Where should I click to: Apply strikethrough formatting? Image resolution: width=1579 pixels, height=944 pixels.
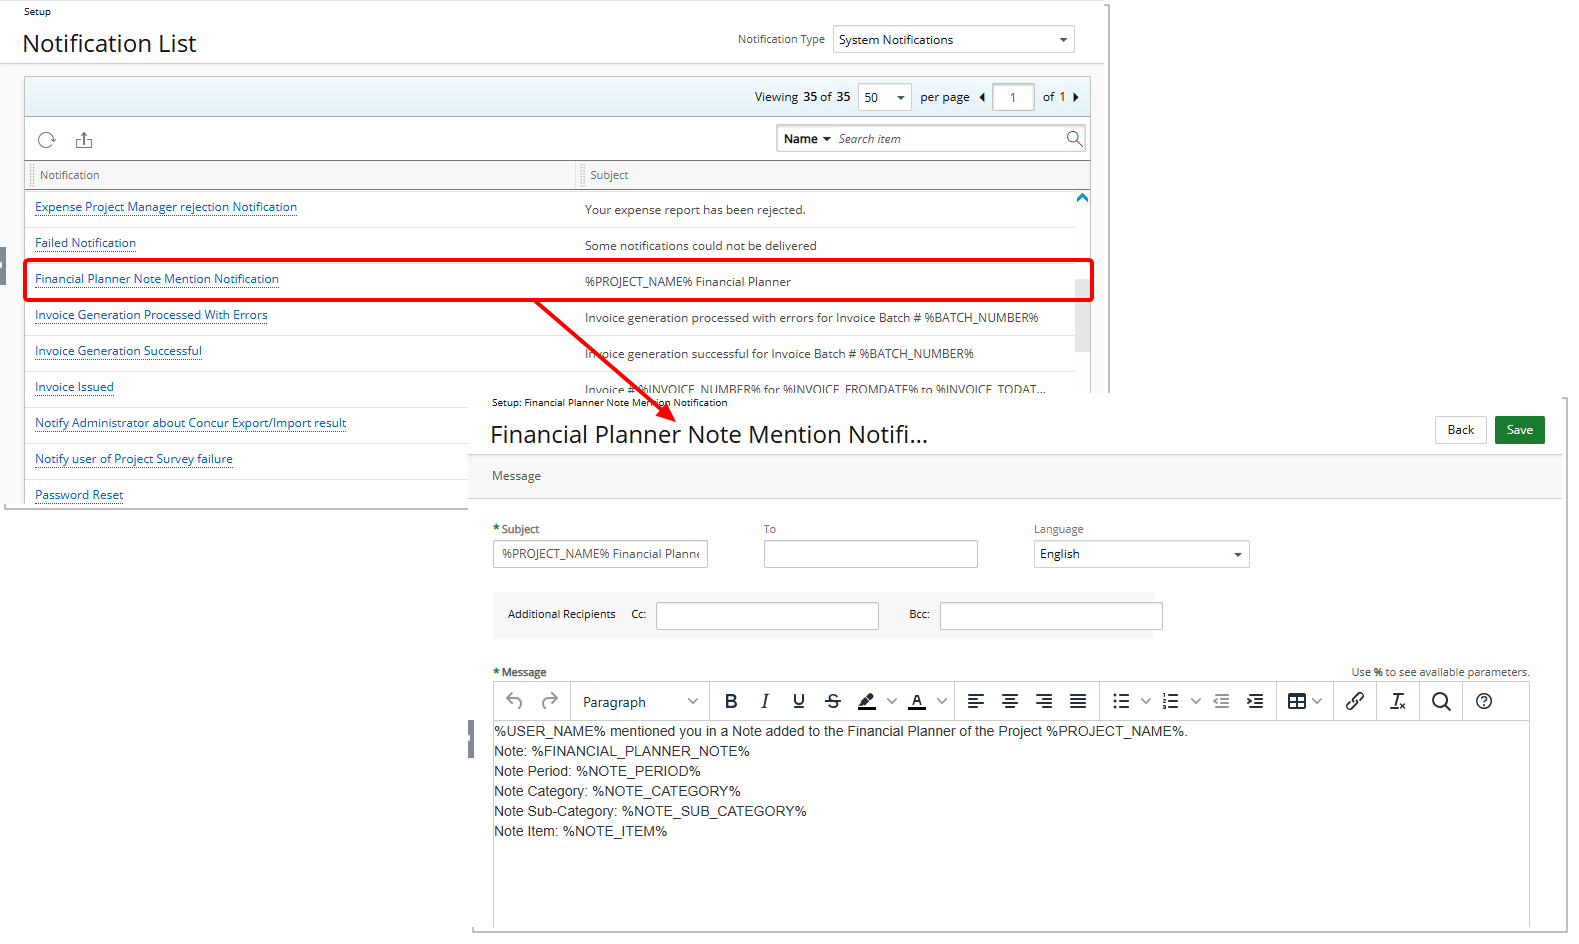[x=833, y=701]
